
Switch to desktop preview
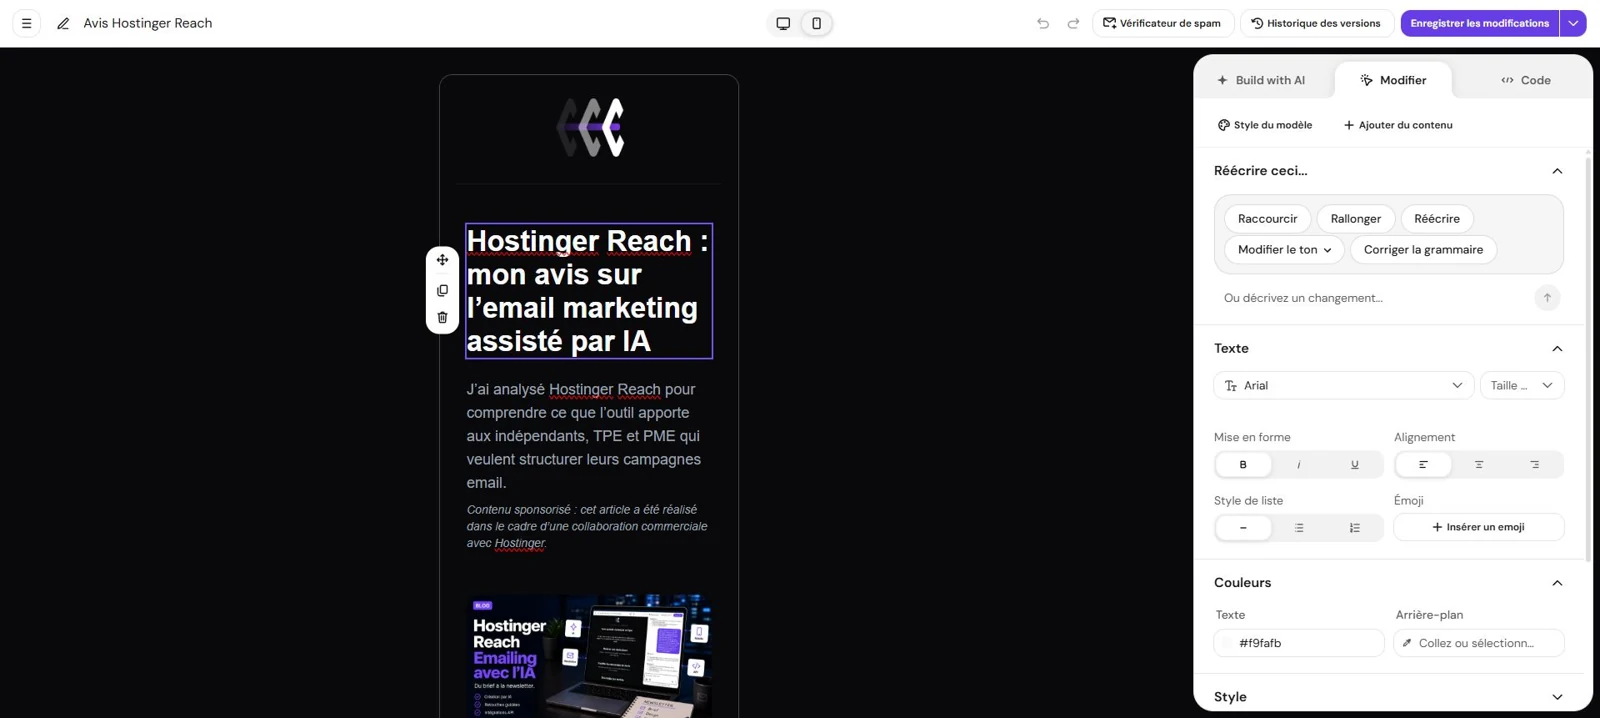tap(783, 23)
